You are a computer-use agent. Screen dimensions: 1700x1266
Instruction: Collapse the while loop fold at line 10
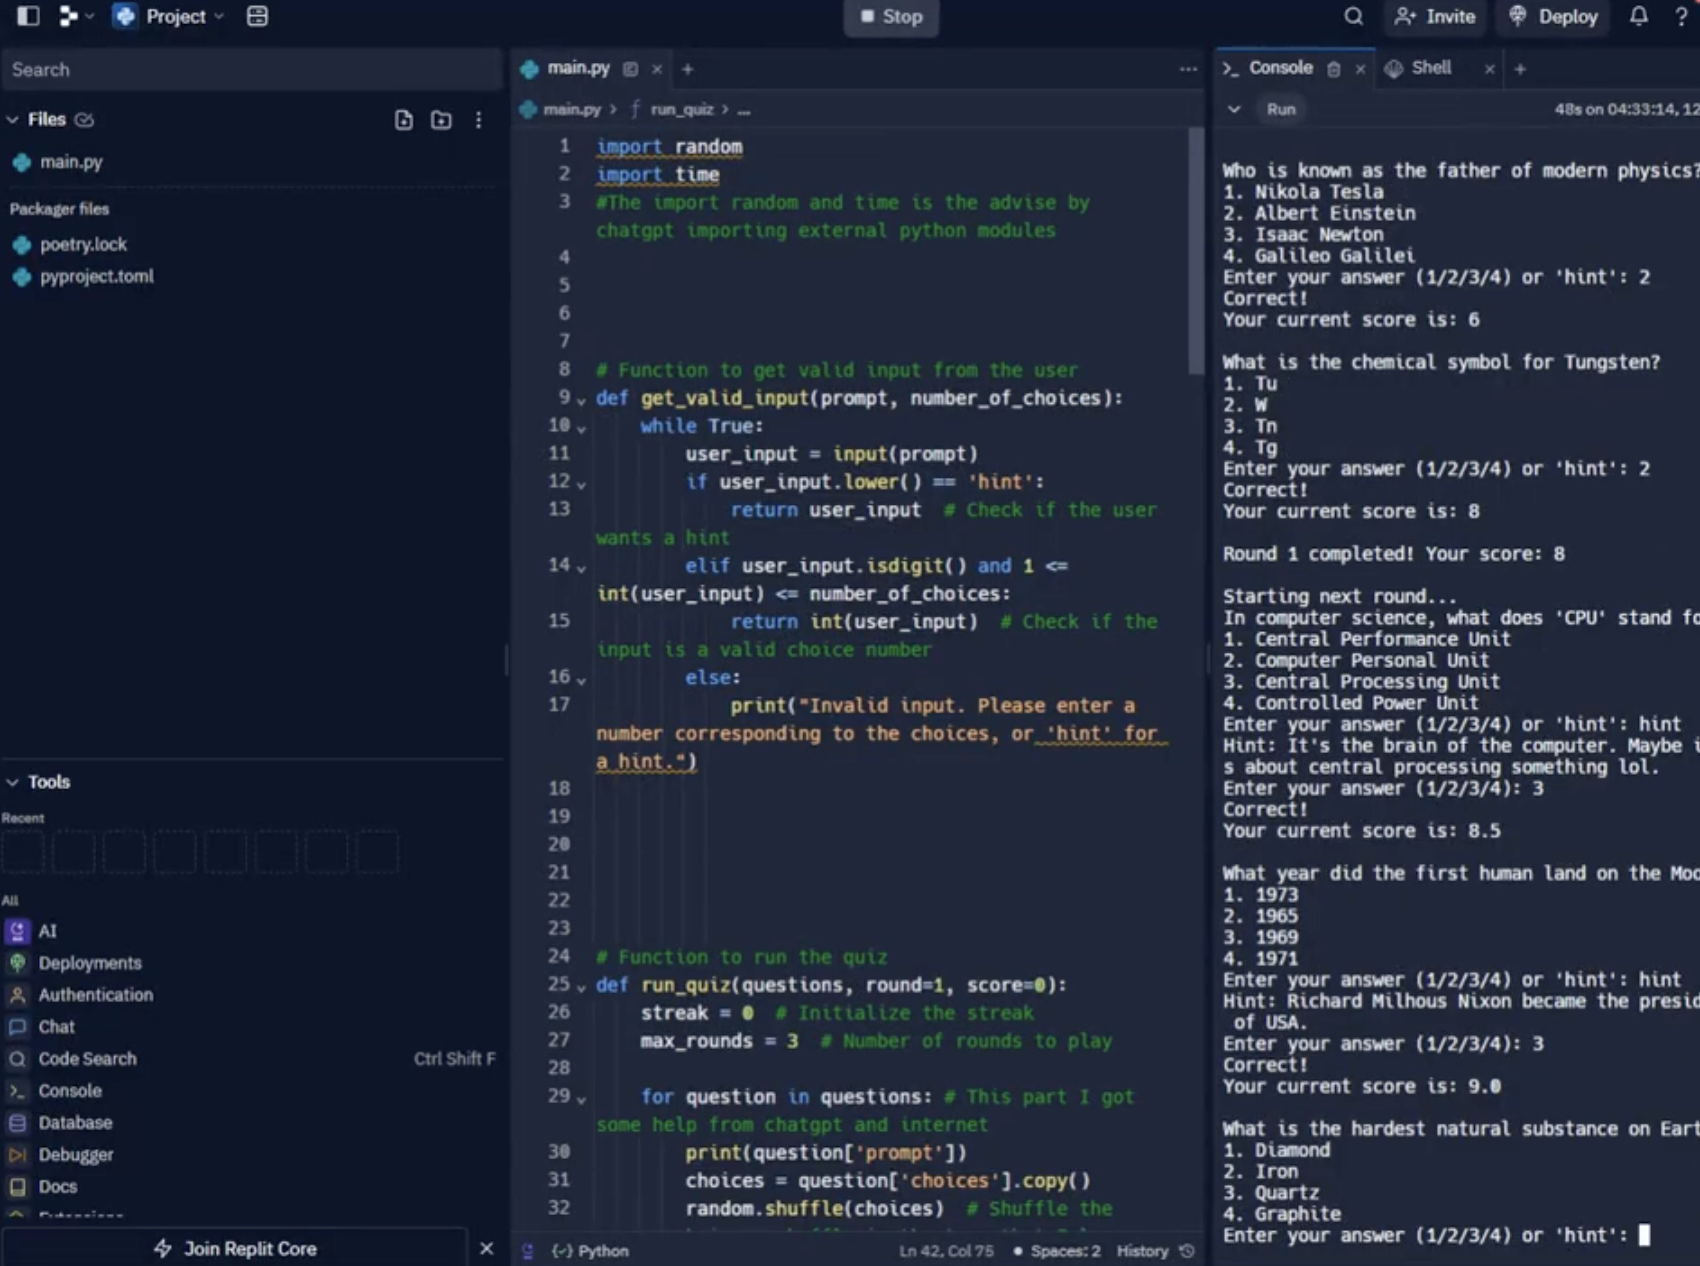[580, 425]
